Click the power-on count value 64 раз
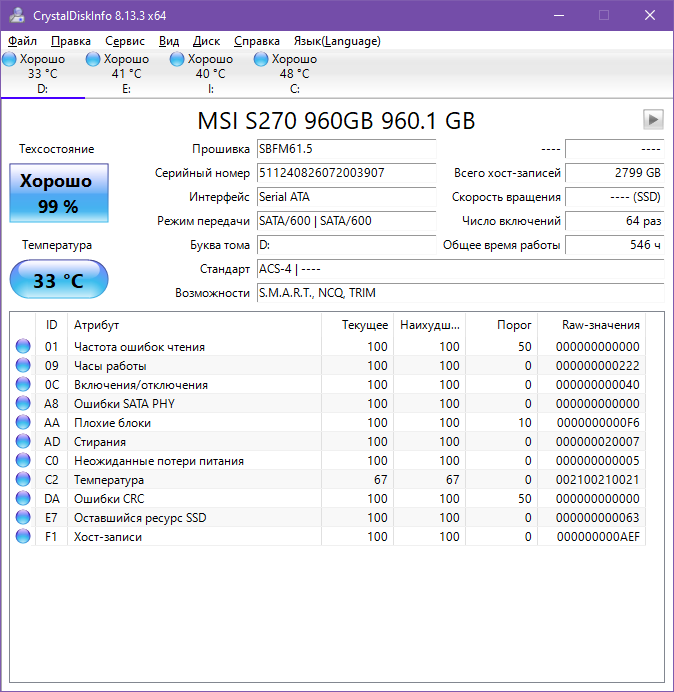Image resolution: width=674 pixels, height=692 pixels. coord(614,221)
